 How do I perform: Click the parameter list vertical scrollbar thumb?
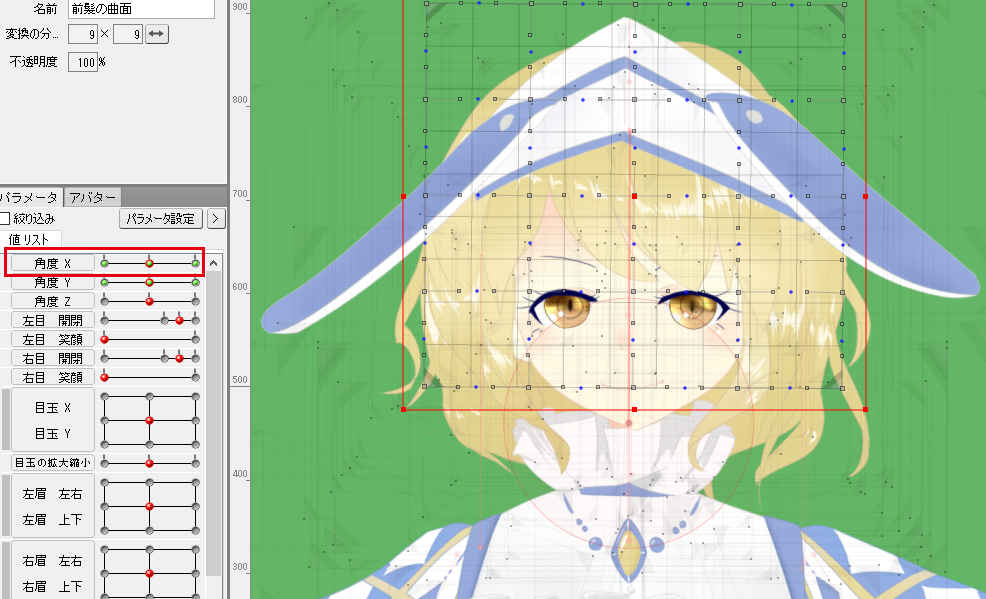pyautogui.click(x=214, y=424)
